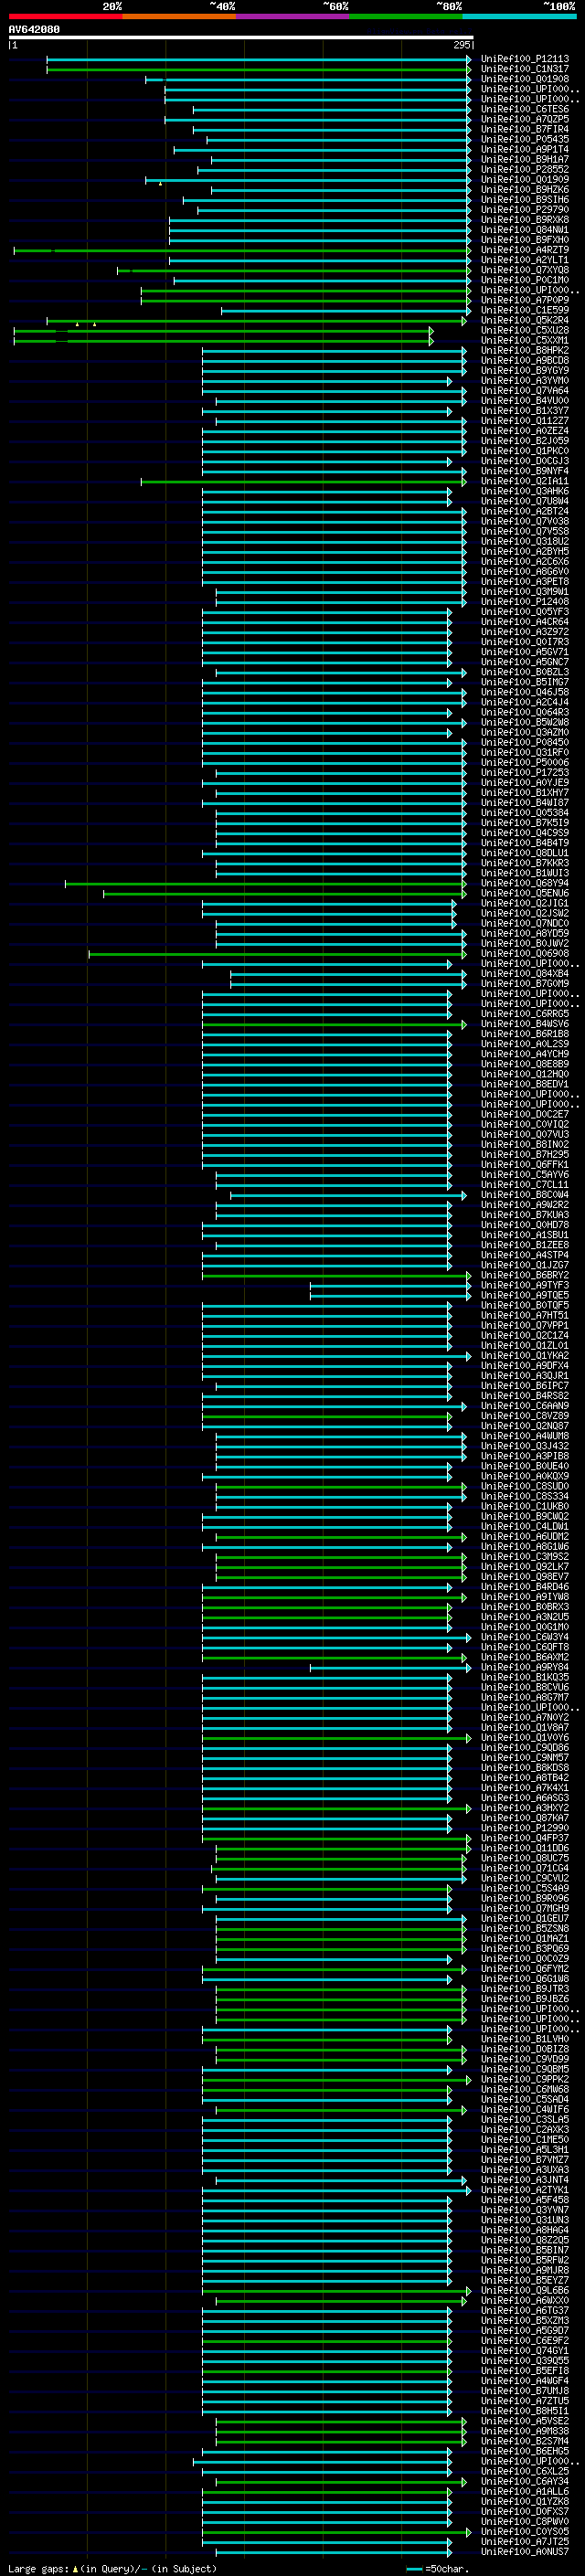
Task: Select hit label UniRef100_C5XU28
Action: [x=525, y=331]
